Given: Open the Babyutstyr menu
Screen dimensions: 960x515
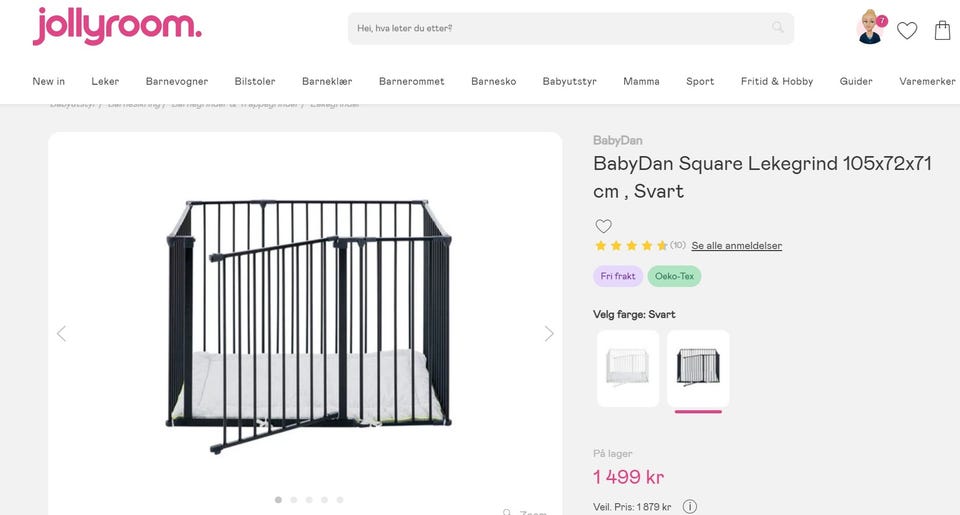Looking at the screenshot, I should click(x=569, y=81).
